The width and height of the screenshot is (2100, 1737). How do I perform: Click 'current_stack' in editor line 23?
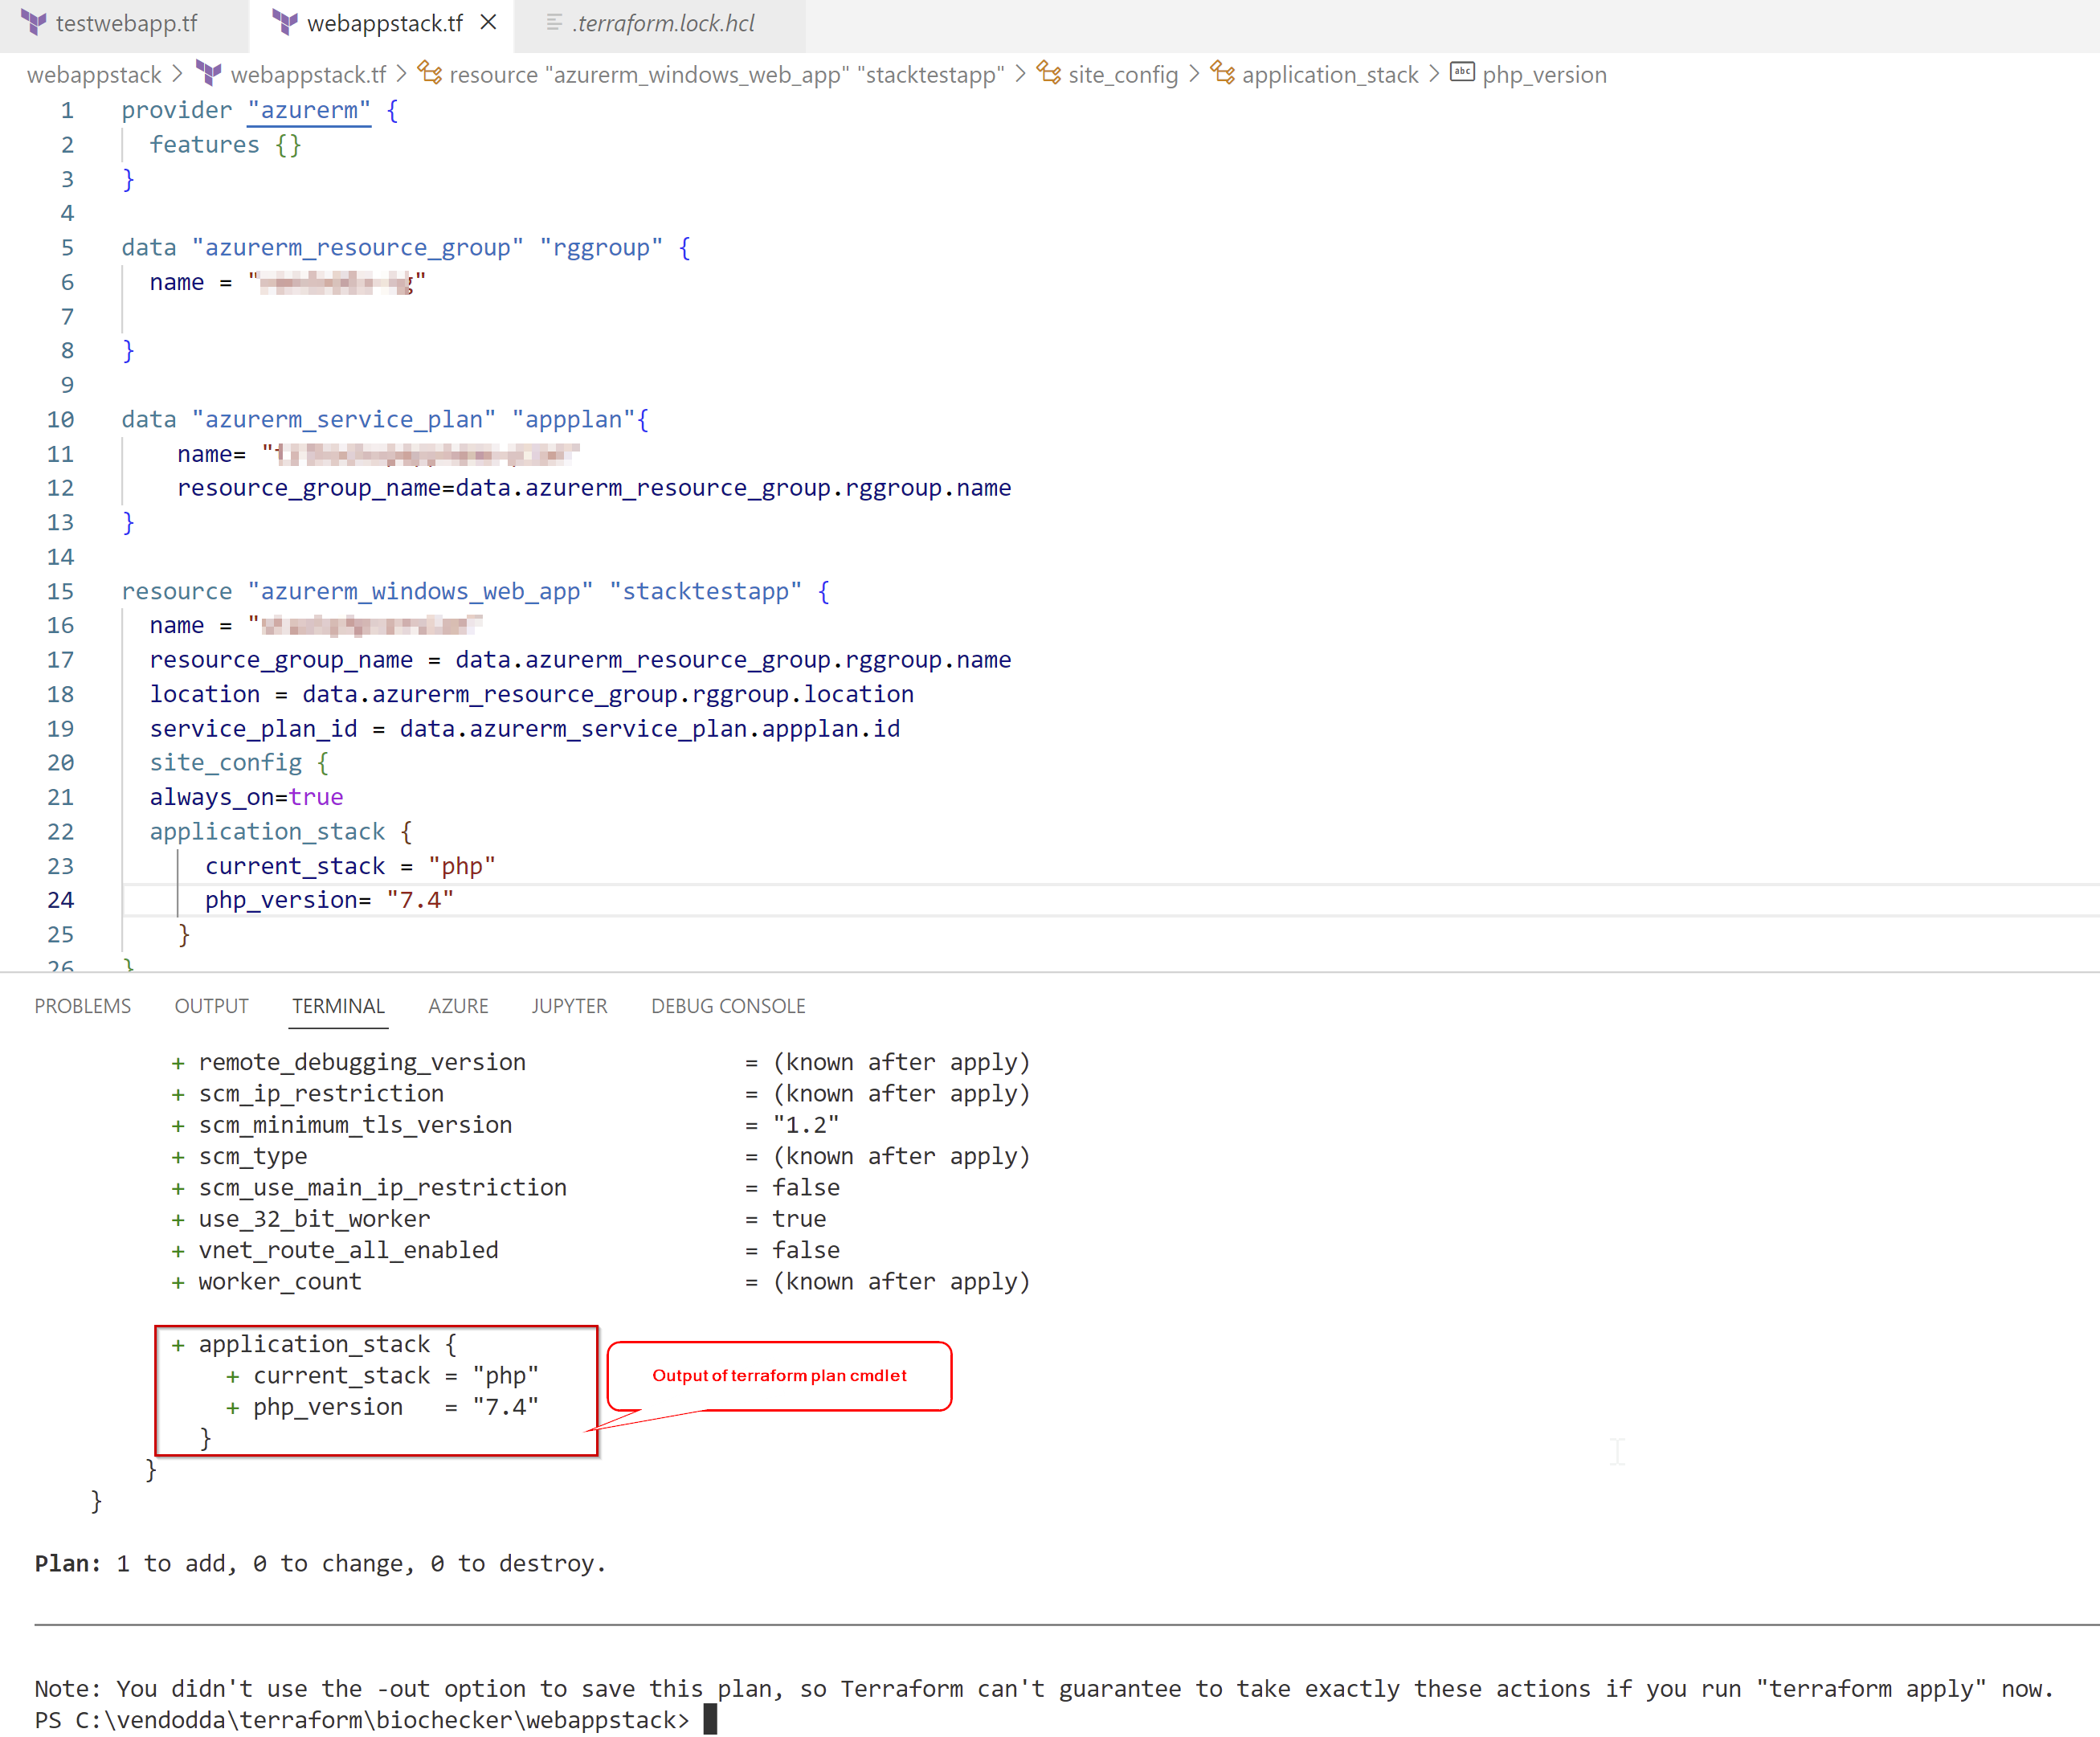tap(295, 866)
